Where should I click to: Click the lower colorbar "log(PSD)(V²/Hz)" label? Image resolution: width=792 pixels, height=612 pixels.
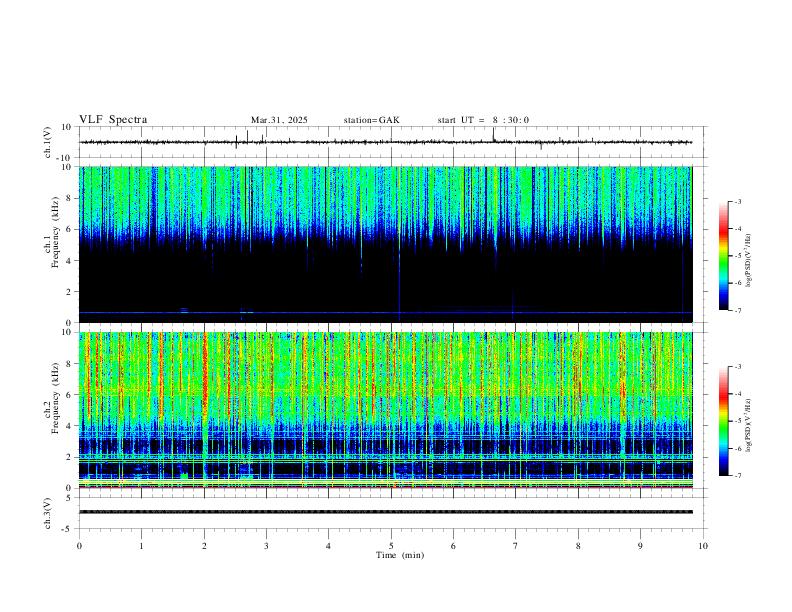[x=749, y=425]
